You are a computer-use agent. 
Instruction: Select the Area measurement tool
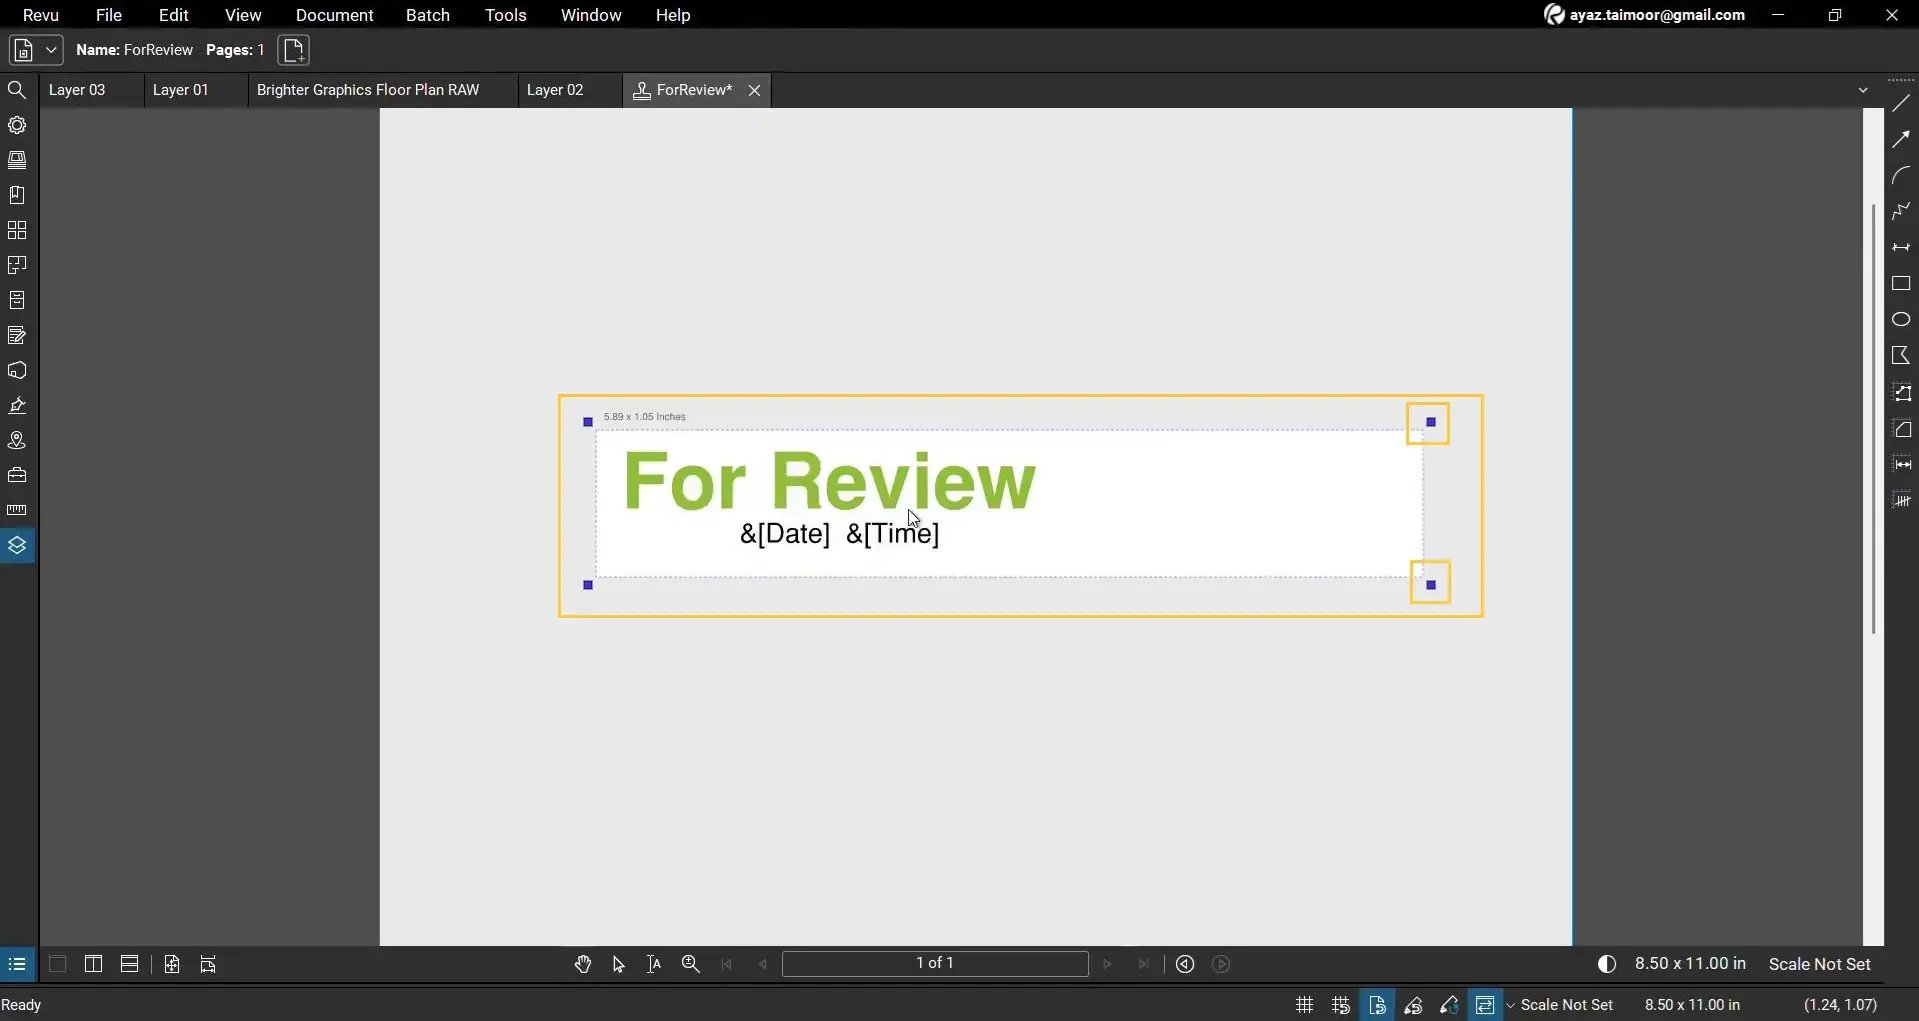click(1901, 429)
